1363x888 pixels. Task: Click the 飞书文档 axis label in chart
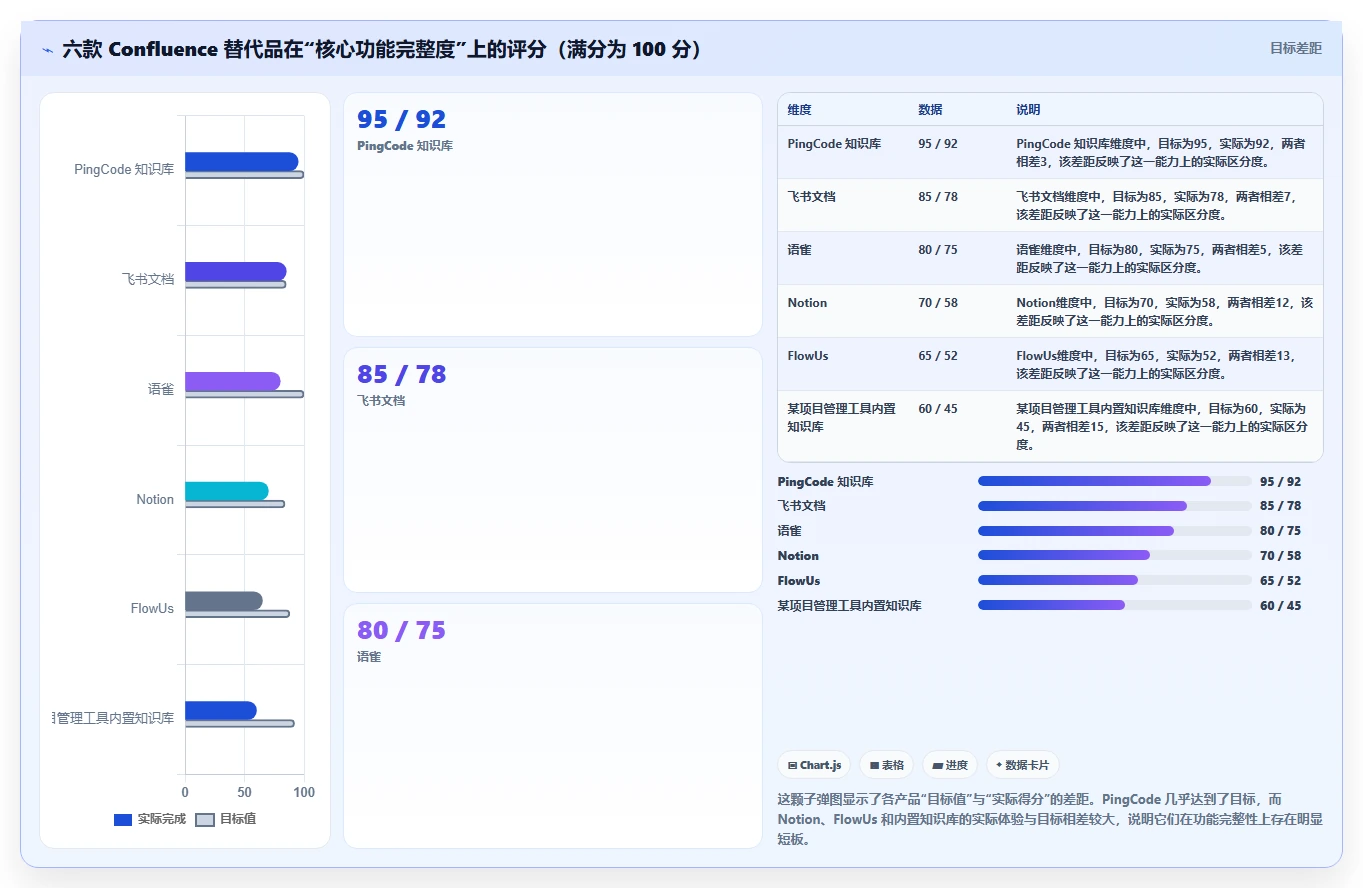(x=148, y=279)
